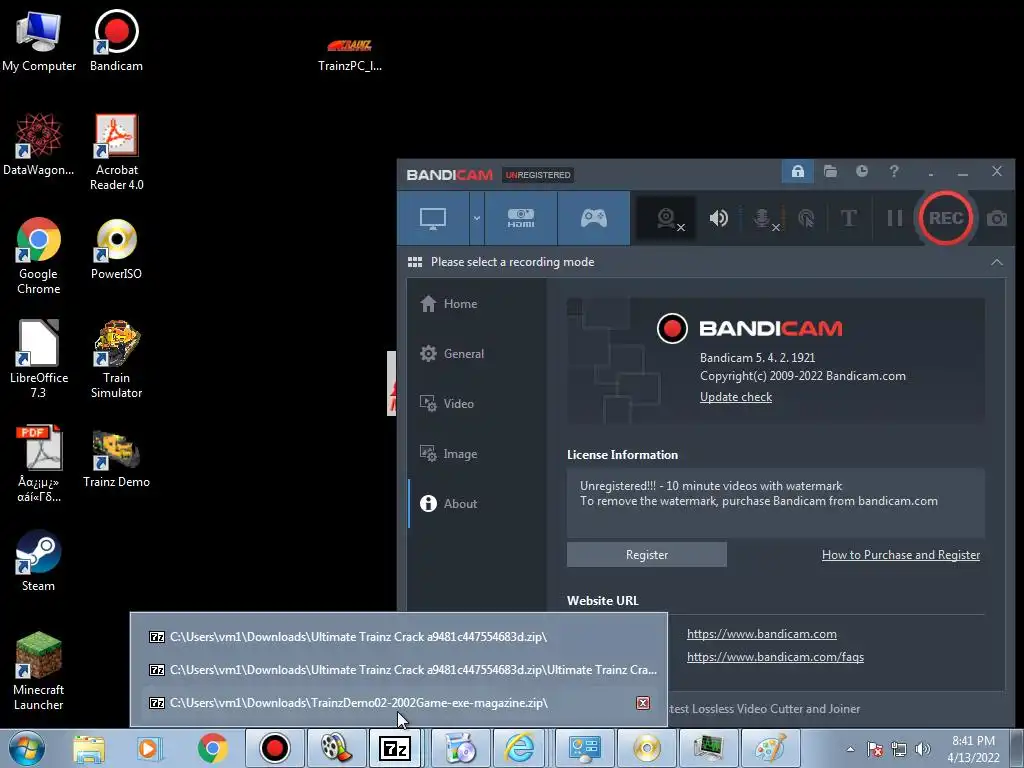1024x768 pixels.
Task: Open the screen mode dropdown arrow
Action: 477,218
